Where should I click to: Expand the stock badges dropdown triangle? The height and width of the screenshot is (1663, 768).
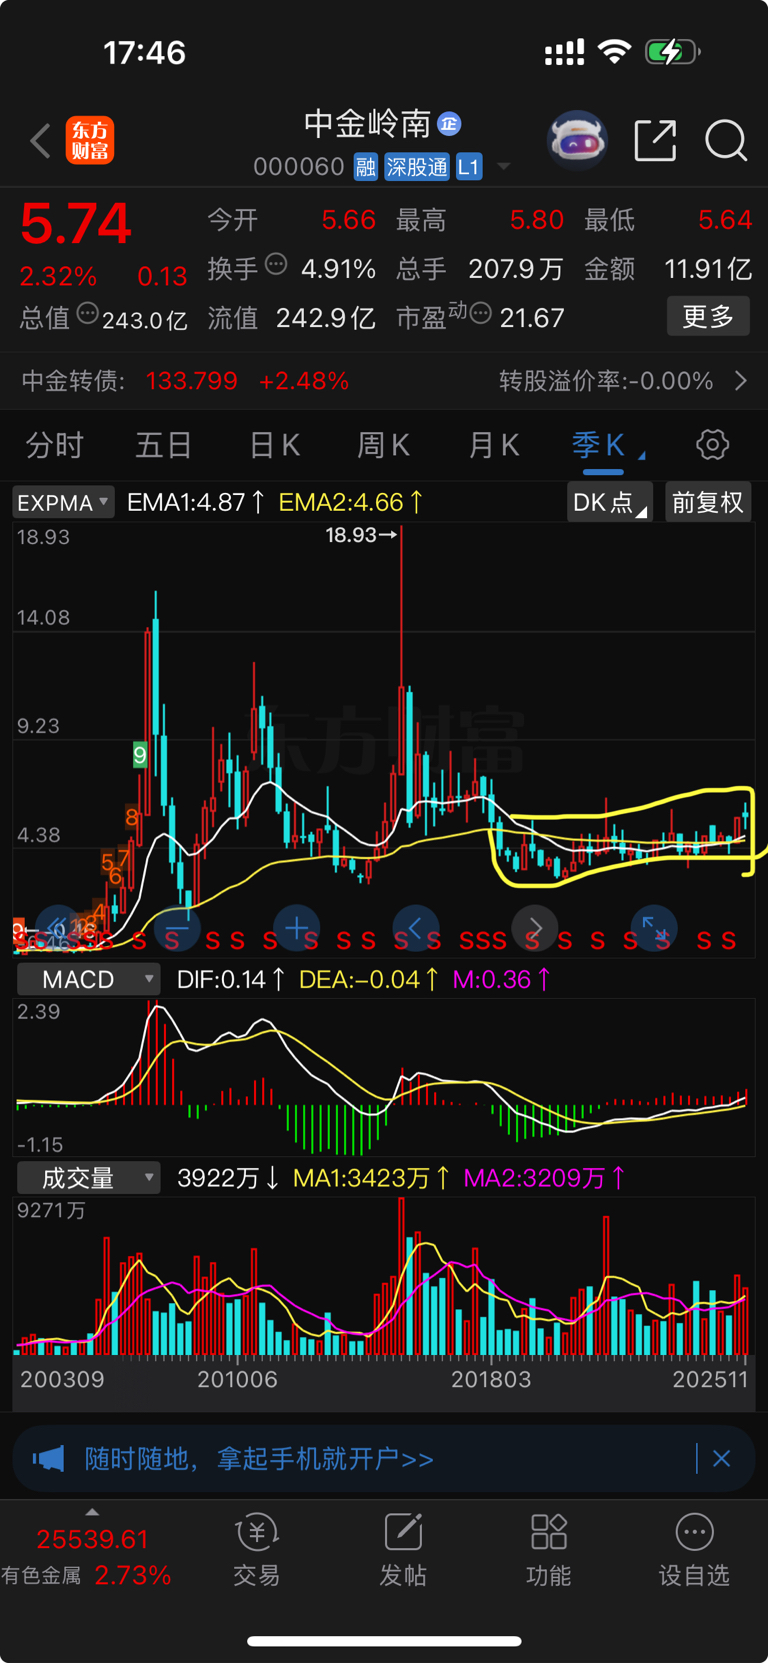click(504, 167)
